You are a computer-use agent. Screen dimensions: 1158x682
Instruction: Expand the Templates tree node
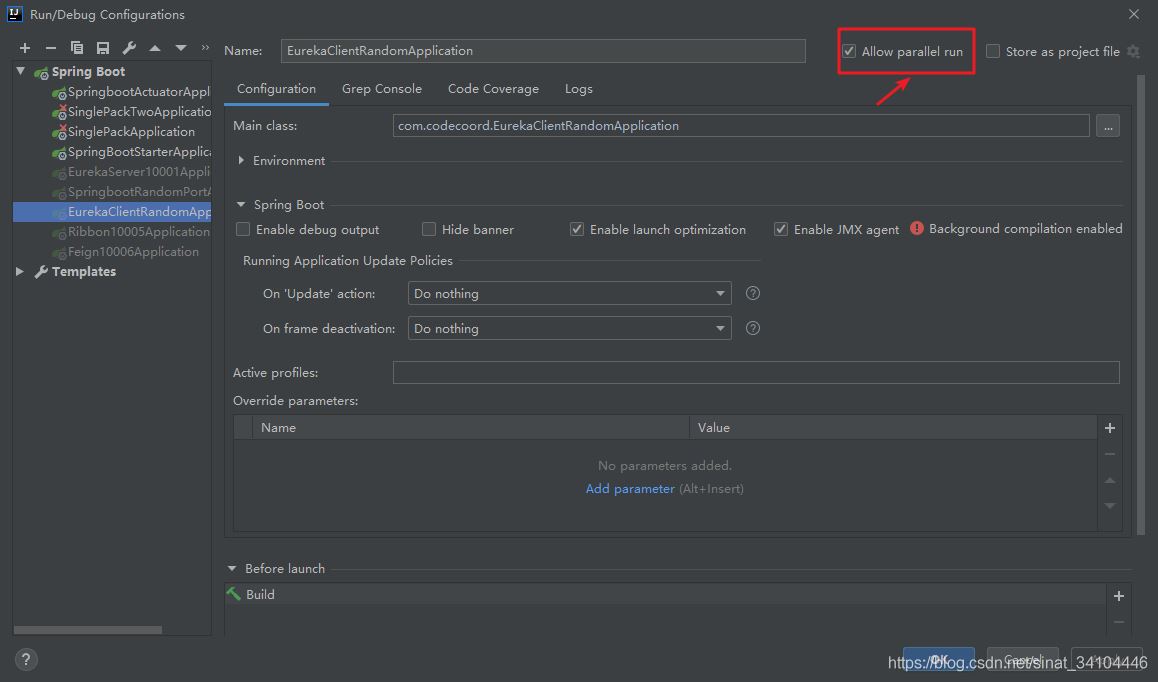pyautogui.click(x=20, y=272)
